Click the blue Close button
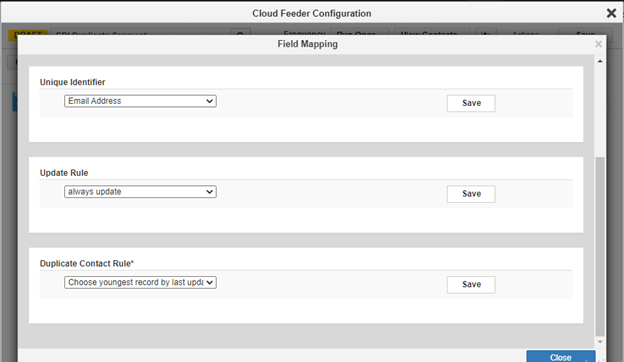 [x=561, y=356]
